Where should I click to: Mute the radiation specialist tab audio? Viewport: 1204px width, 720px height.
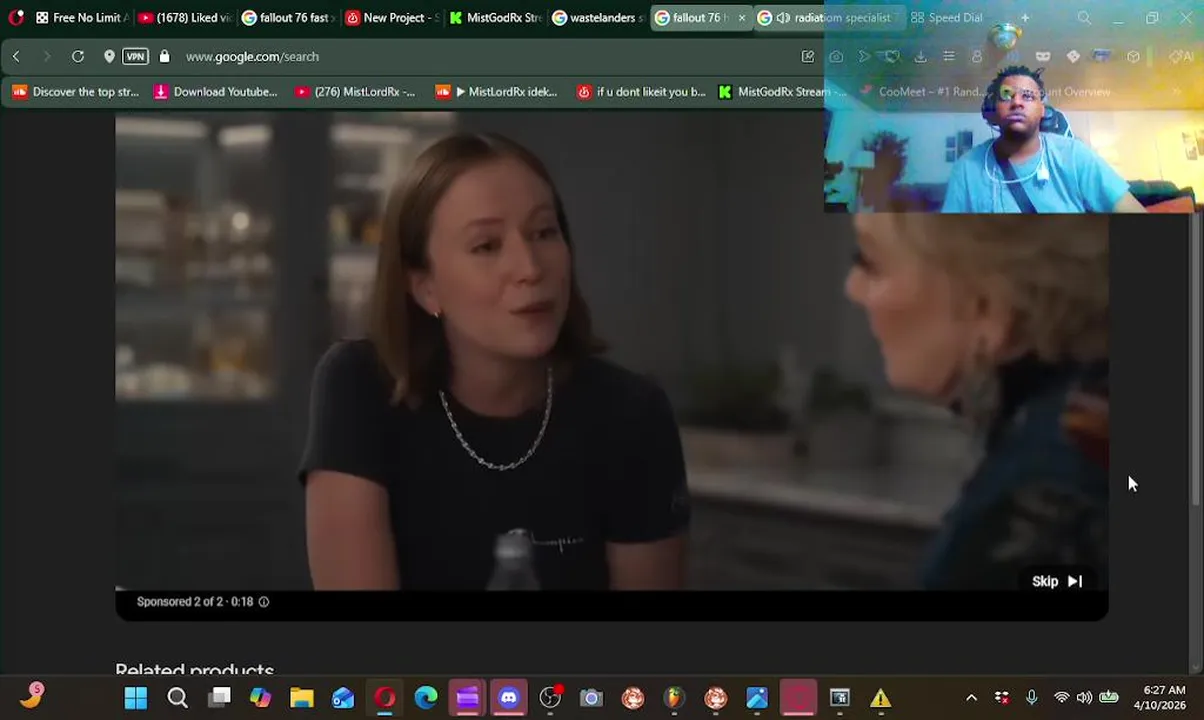tap(783, 18)
